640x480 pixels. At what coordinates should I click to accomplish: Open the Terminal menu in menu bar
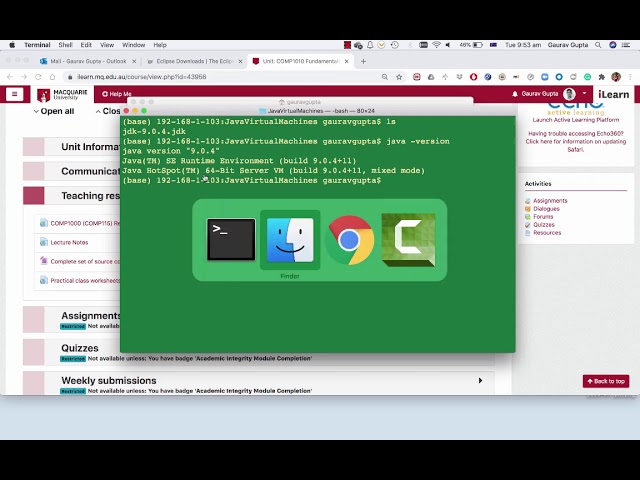[x=37, y=45]
